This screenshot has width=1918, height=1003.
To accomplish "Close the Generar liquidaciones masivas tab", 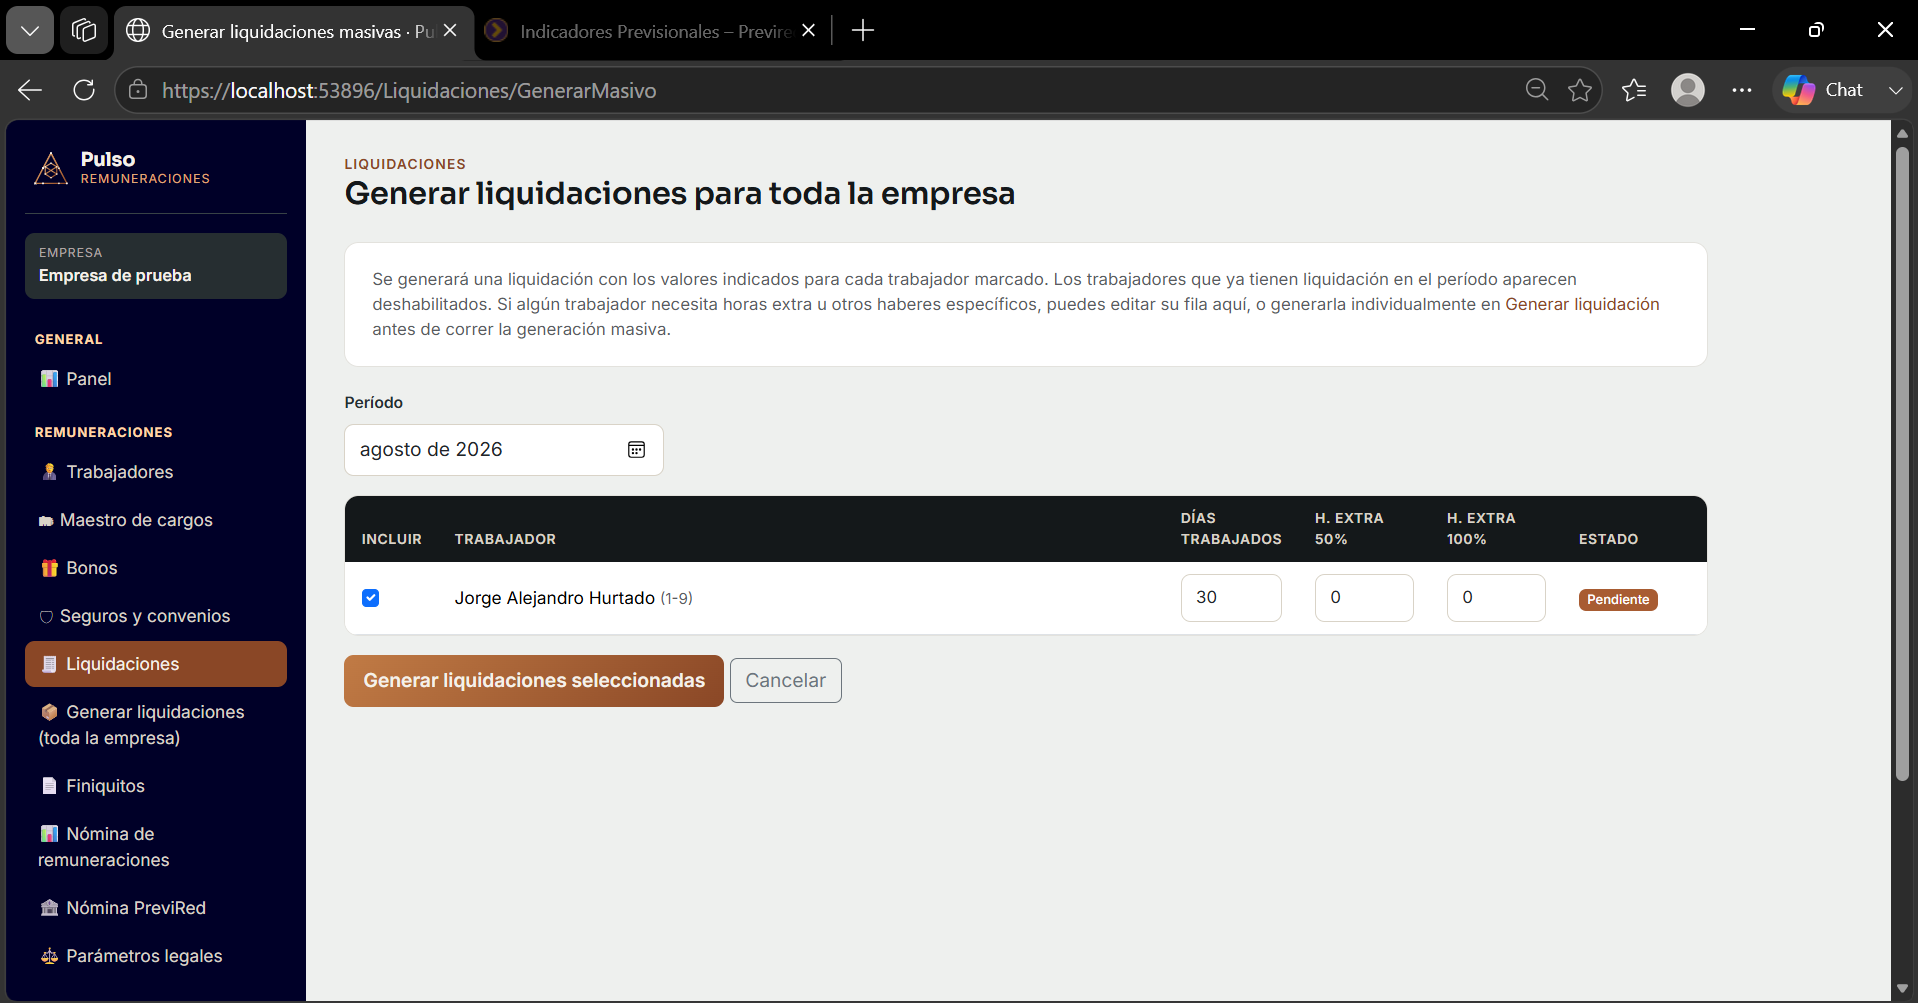I will tap(450, 31).
